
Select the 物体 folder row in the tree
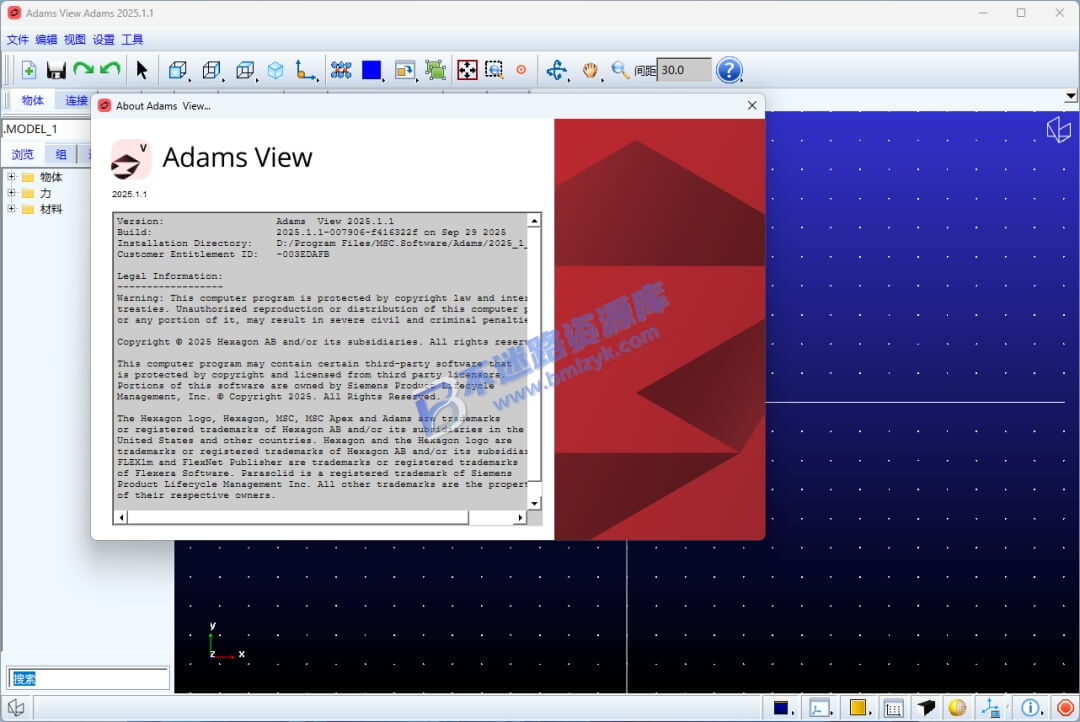42,177
